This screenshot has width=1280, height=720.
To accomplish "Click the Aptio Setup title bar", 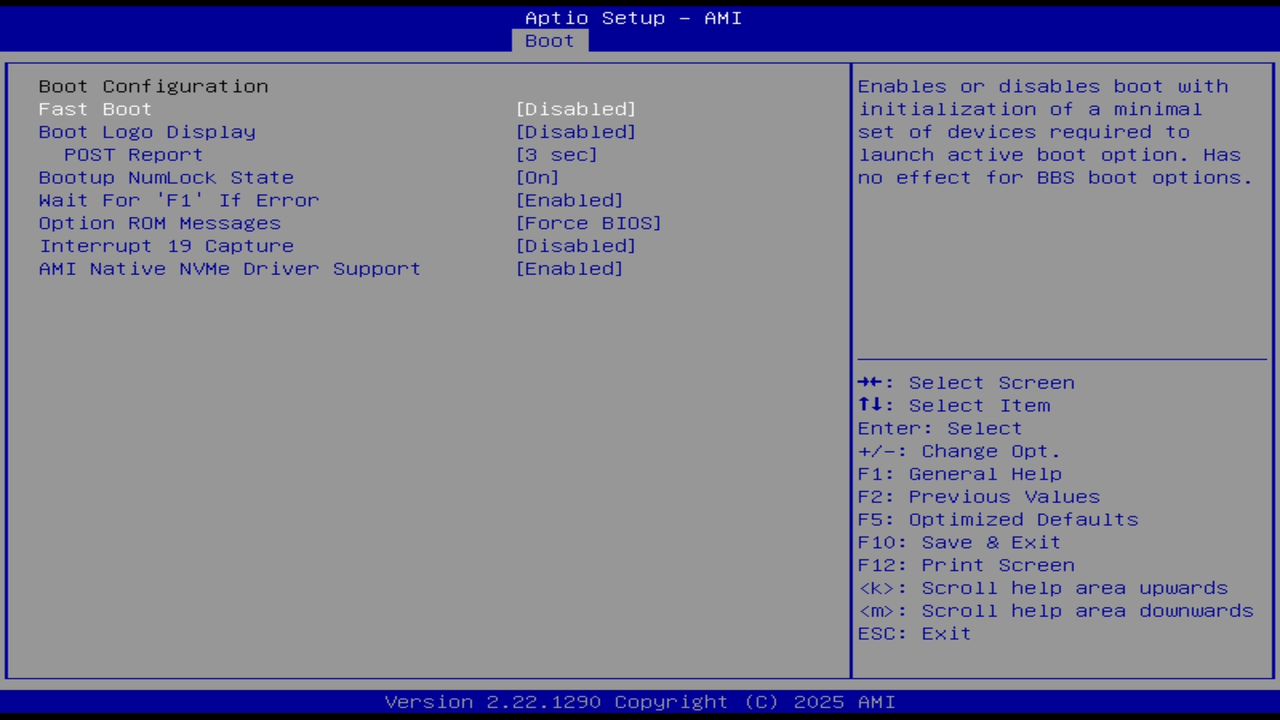I will tap(633, 18).
